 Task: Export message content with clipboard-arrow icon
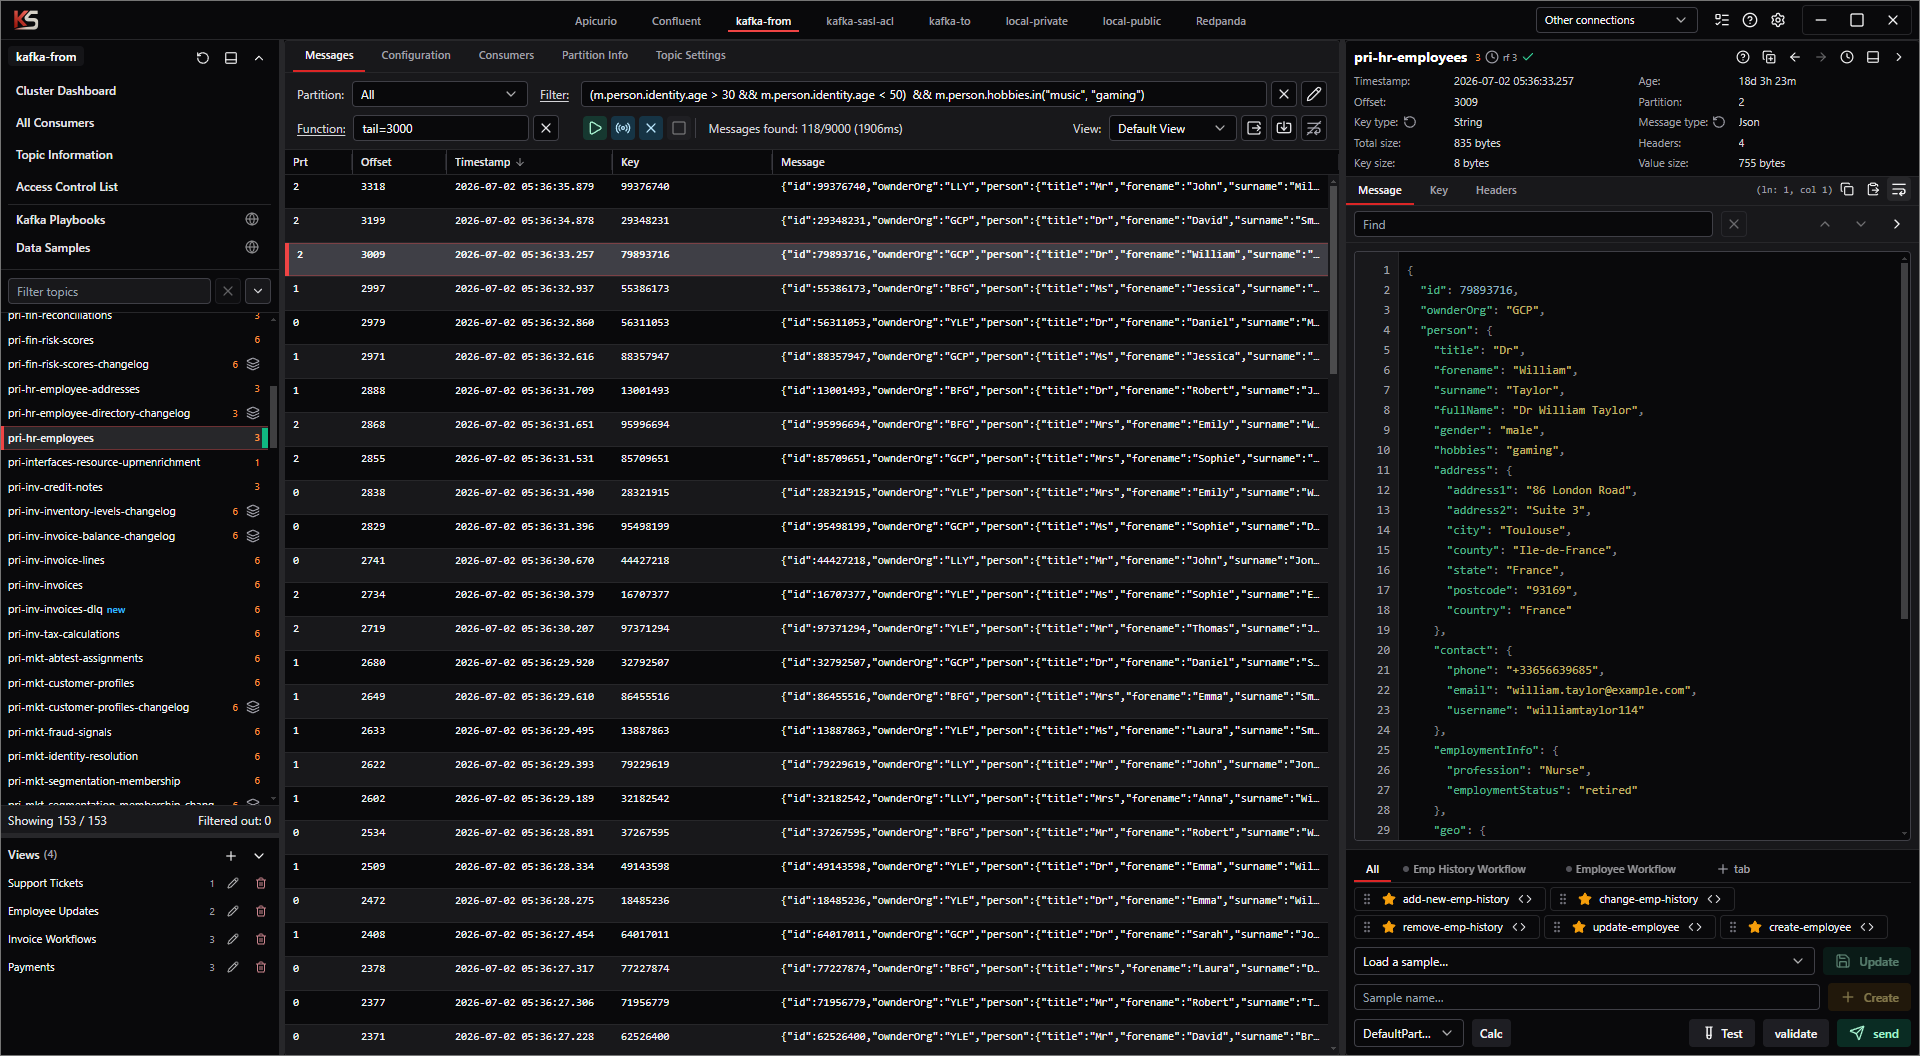(1873, 189)
